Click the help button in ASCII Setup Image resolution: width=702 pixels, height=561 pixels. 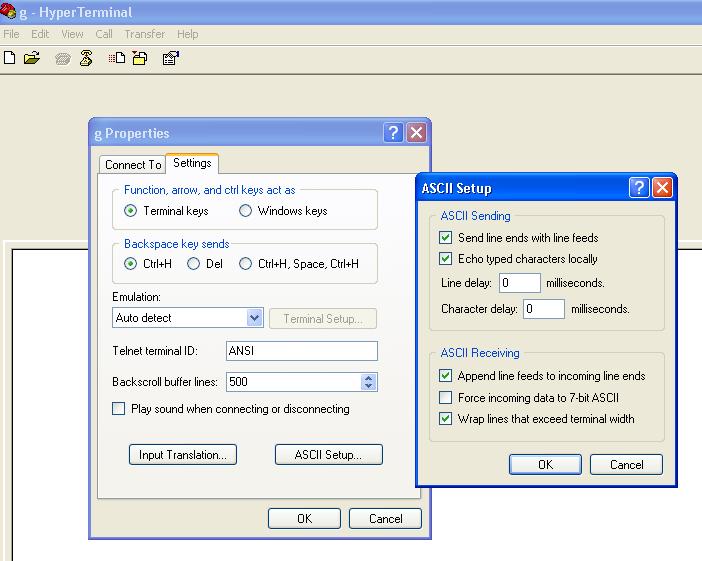pyautogui.click(x=639, y=187)
